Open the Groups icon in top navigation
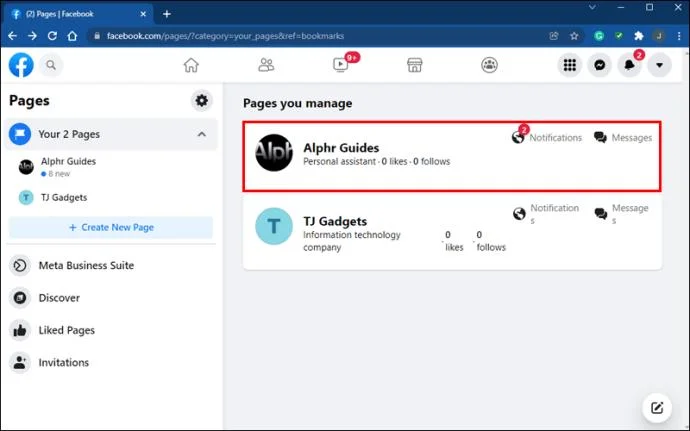This screenshot has height=431, width=690. [489, 65]
